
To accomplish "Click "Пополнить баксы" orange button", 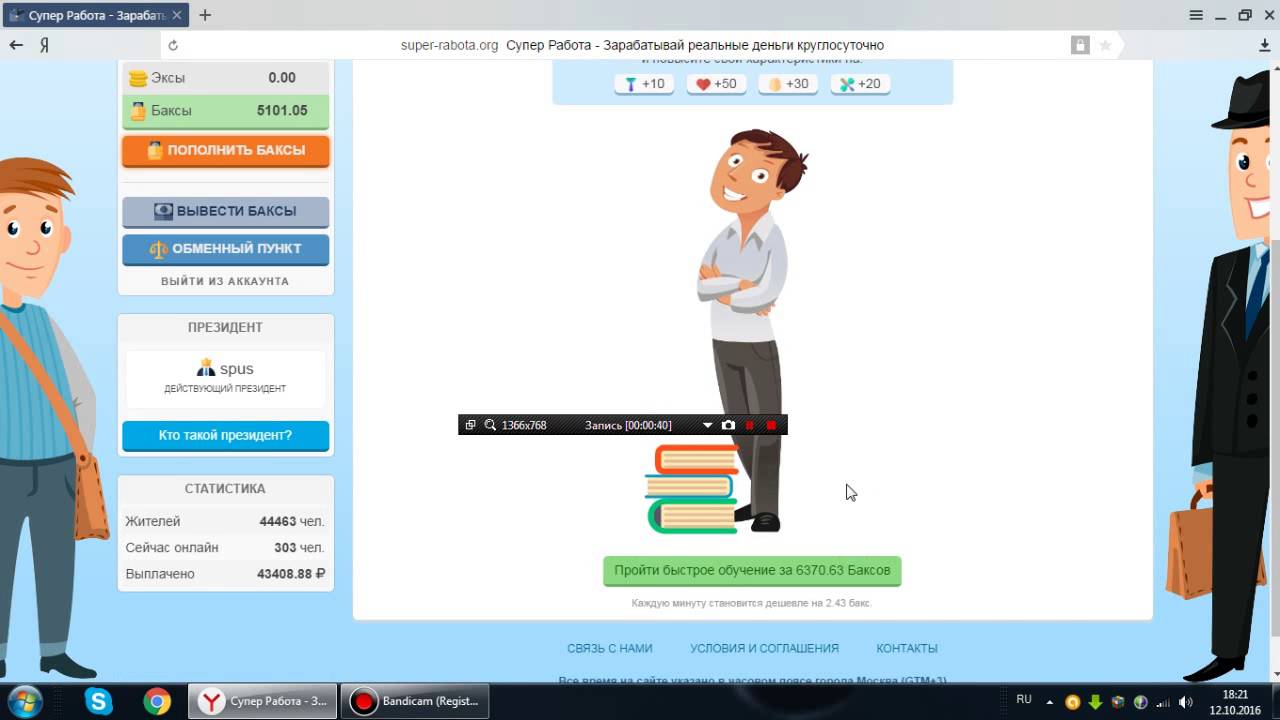I will point(226,151).
